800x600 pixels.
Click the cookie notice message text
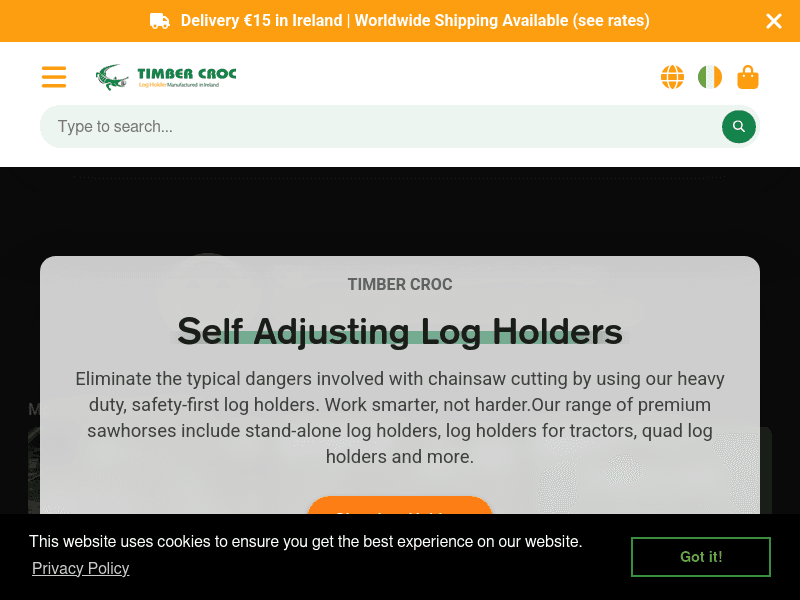pyautogui.click(x=306, y=541)
